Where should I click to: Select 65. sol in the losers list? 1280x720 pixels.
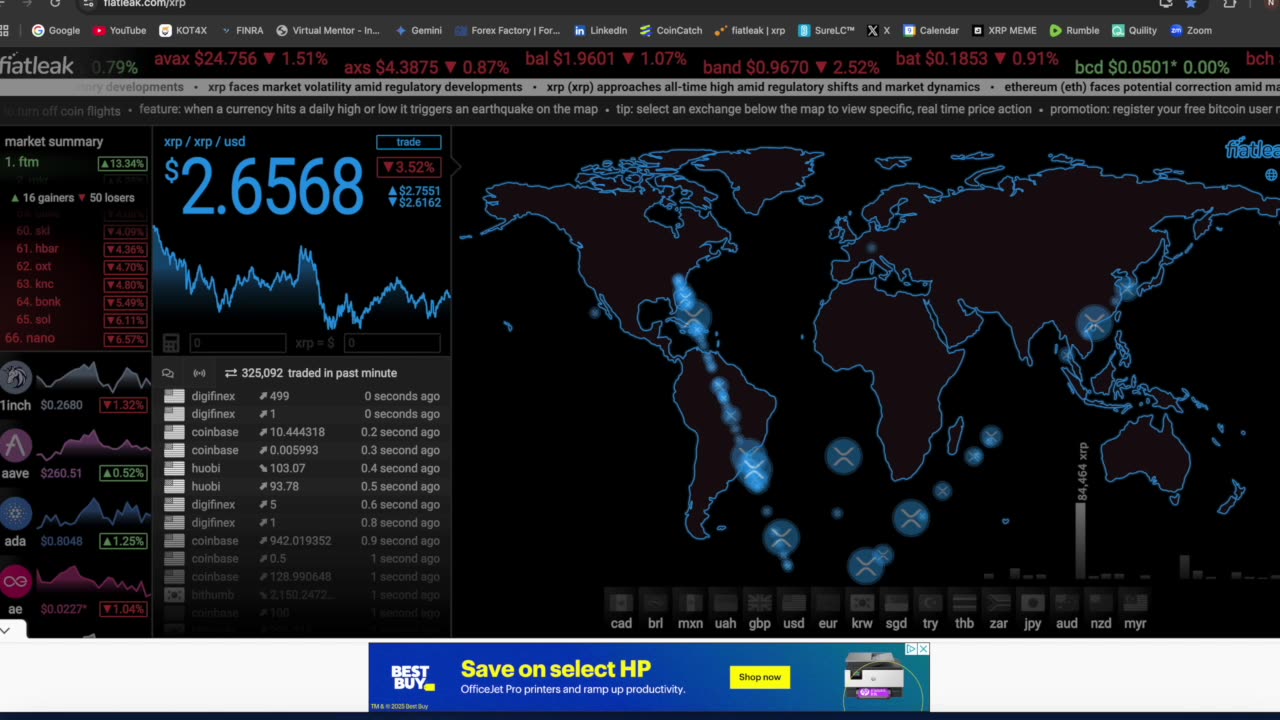(75, 320)
